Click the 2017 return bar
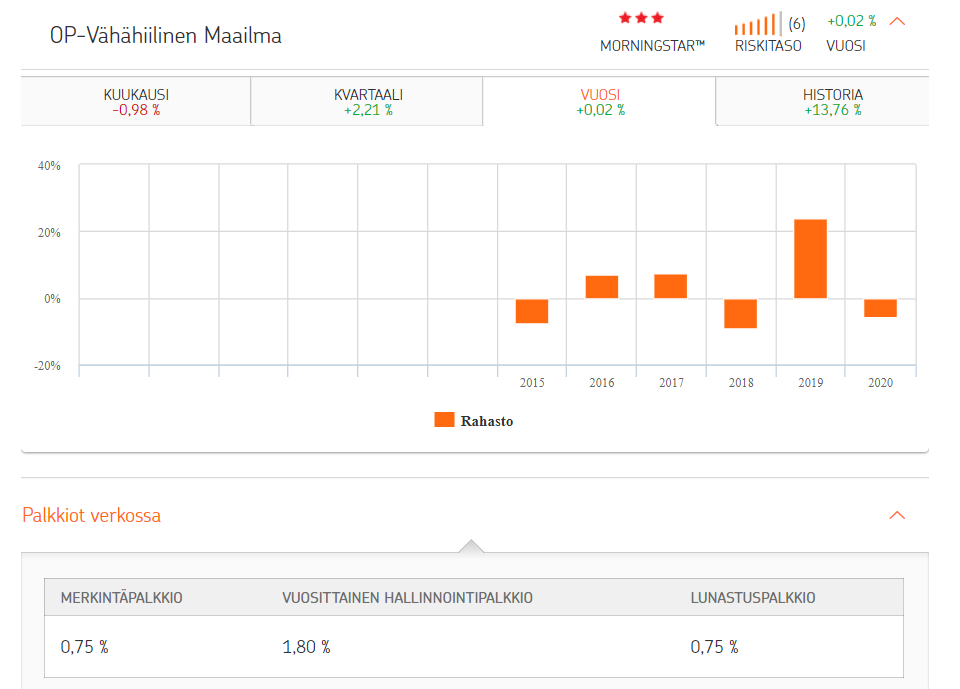This screenshot has width=960, height=689. tap(671, 286)
